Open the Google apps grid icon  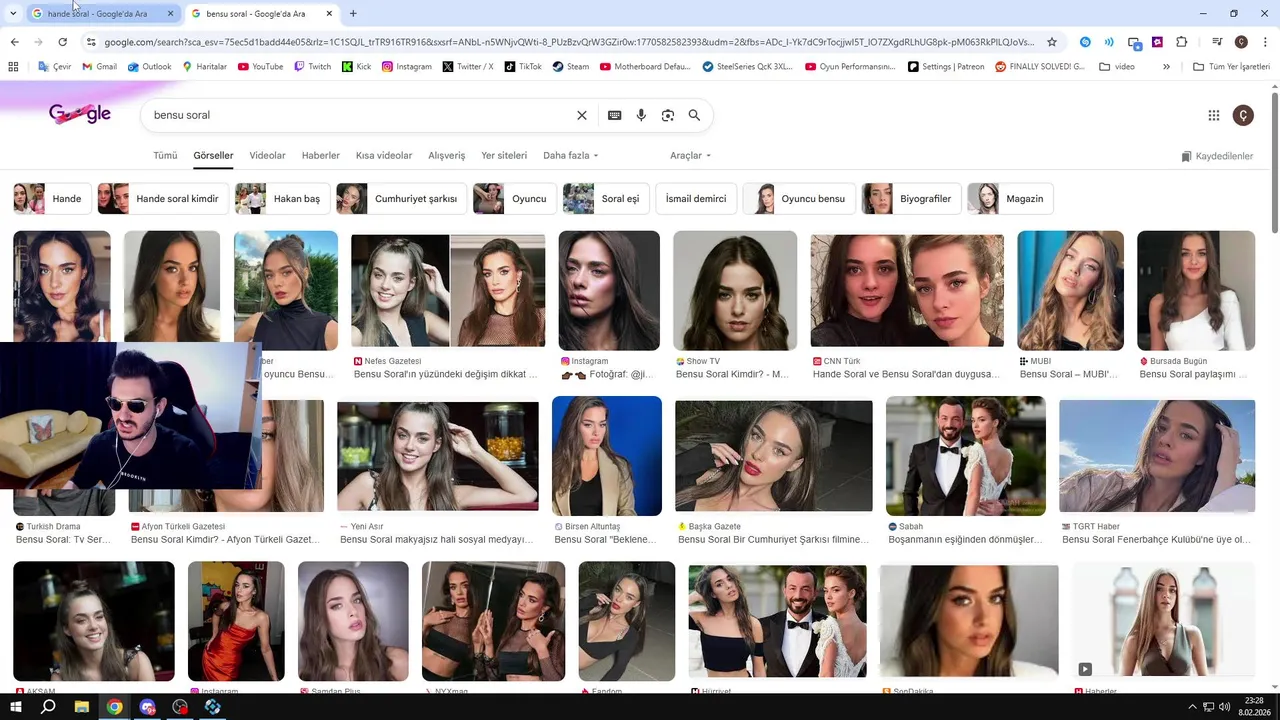1214,115
